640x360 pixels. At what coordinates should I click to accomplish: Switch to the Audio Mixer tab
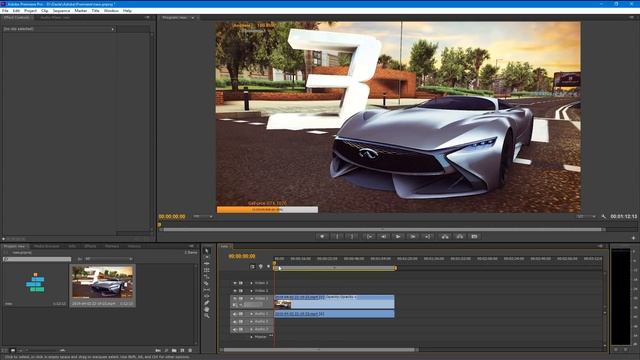pyautogui.click(x=55, y=18)
